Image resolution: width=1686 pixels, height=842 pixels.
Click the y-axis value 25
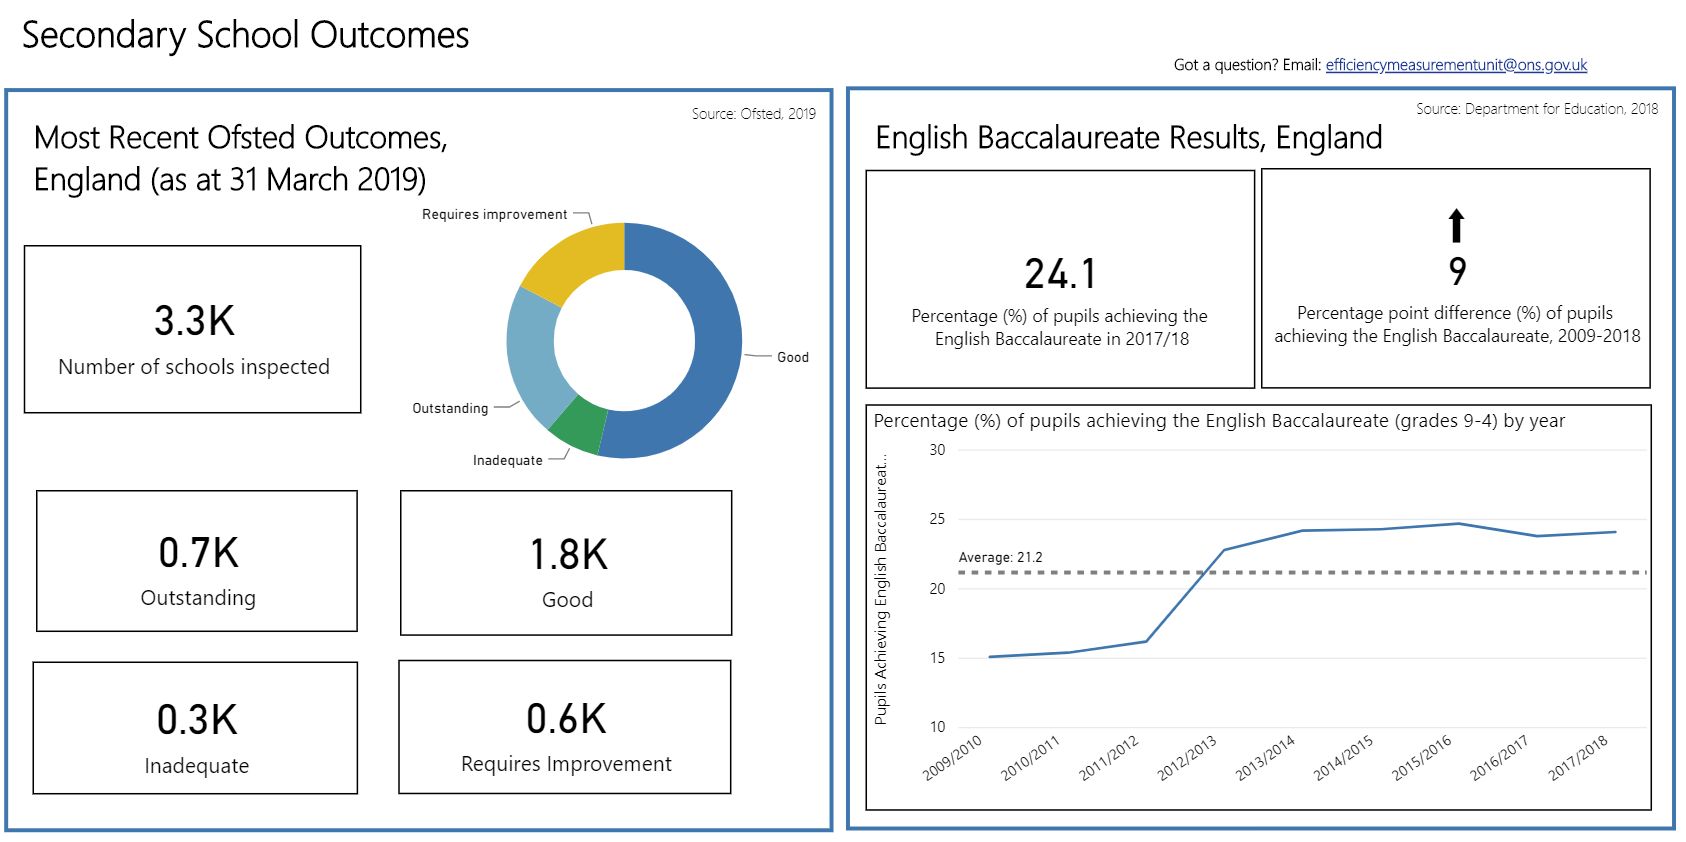pyautogui.click(x=937, y=519)
